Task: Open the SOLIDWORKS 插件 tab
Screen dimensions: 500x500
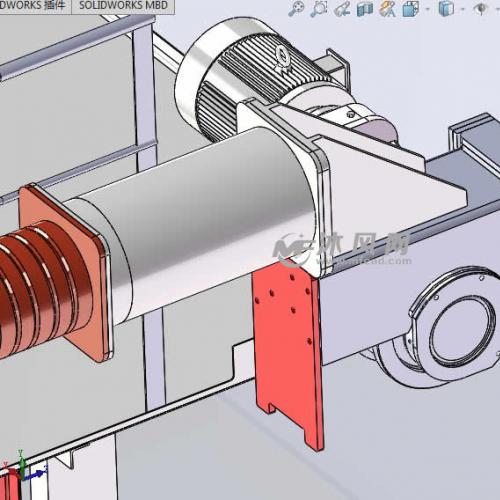Action: pyautogui.click(x=33, y=6)
